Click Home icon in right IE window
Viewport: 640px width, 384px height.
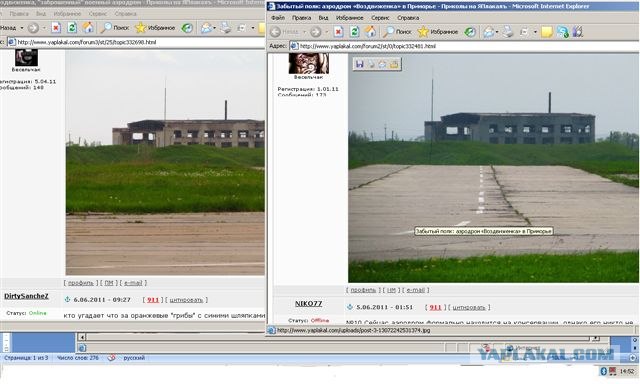[370, 32]
